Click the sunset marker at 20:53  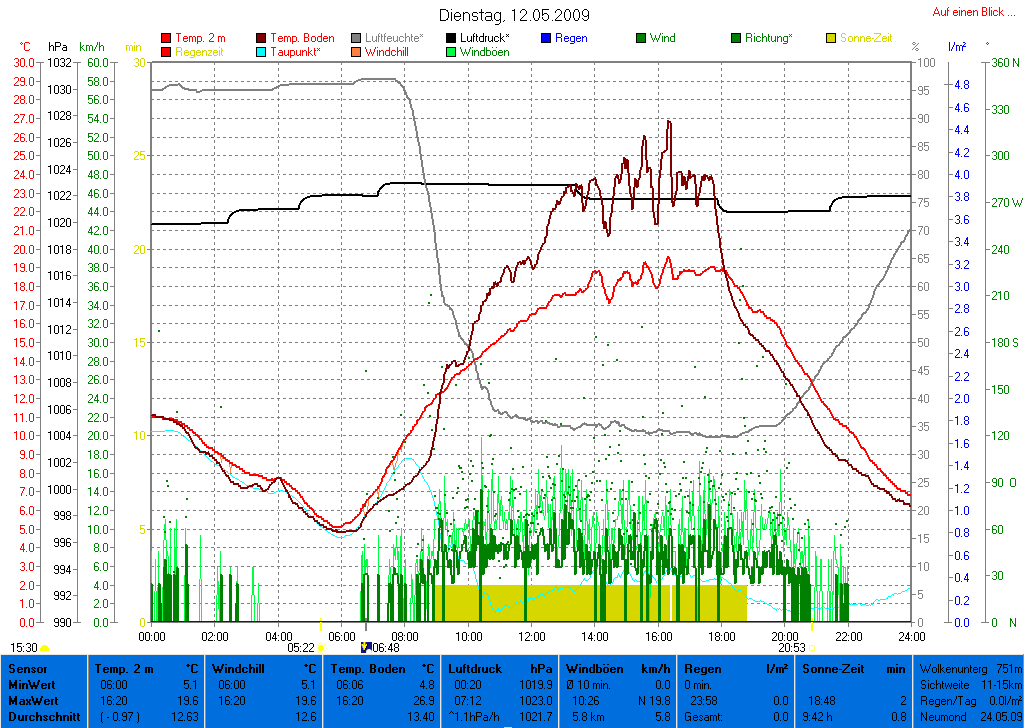tap(812, 648)
